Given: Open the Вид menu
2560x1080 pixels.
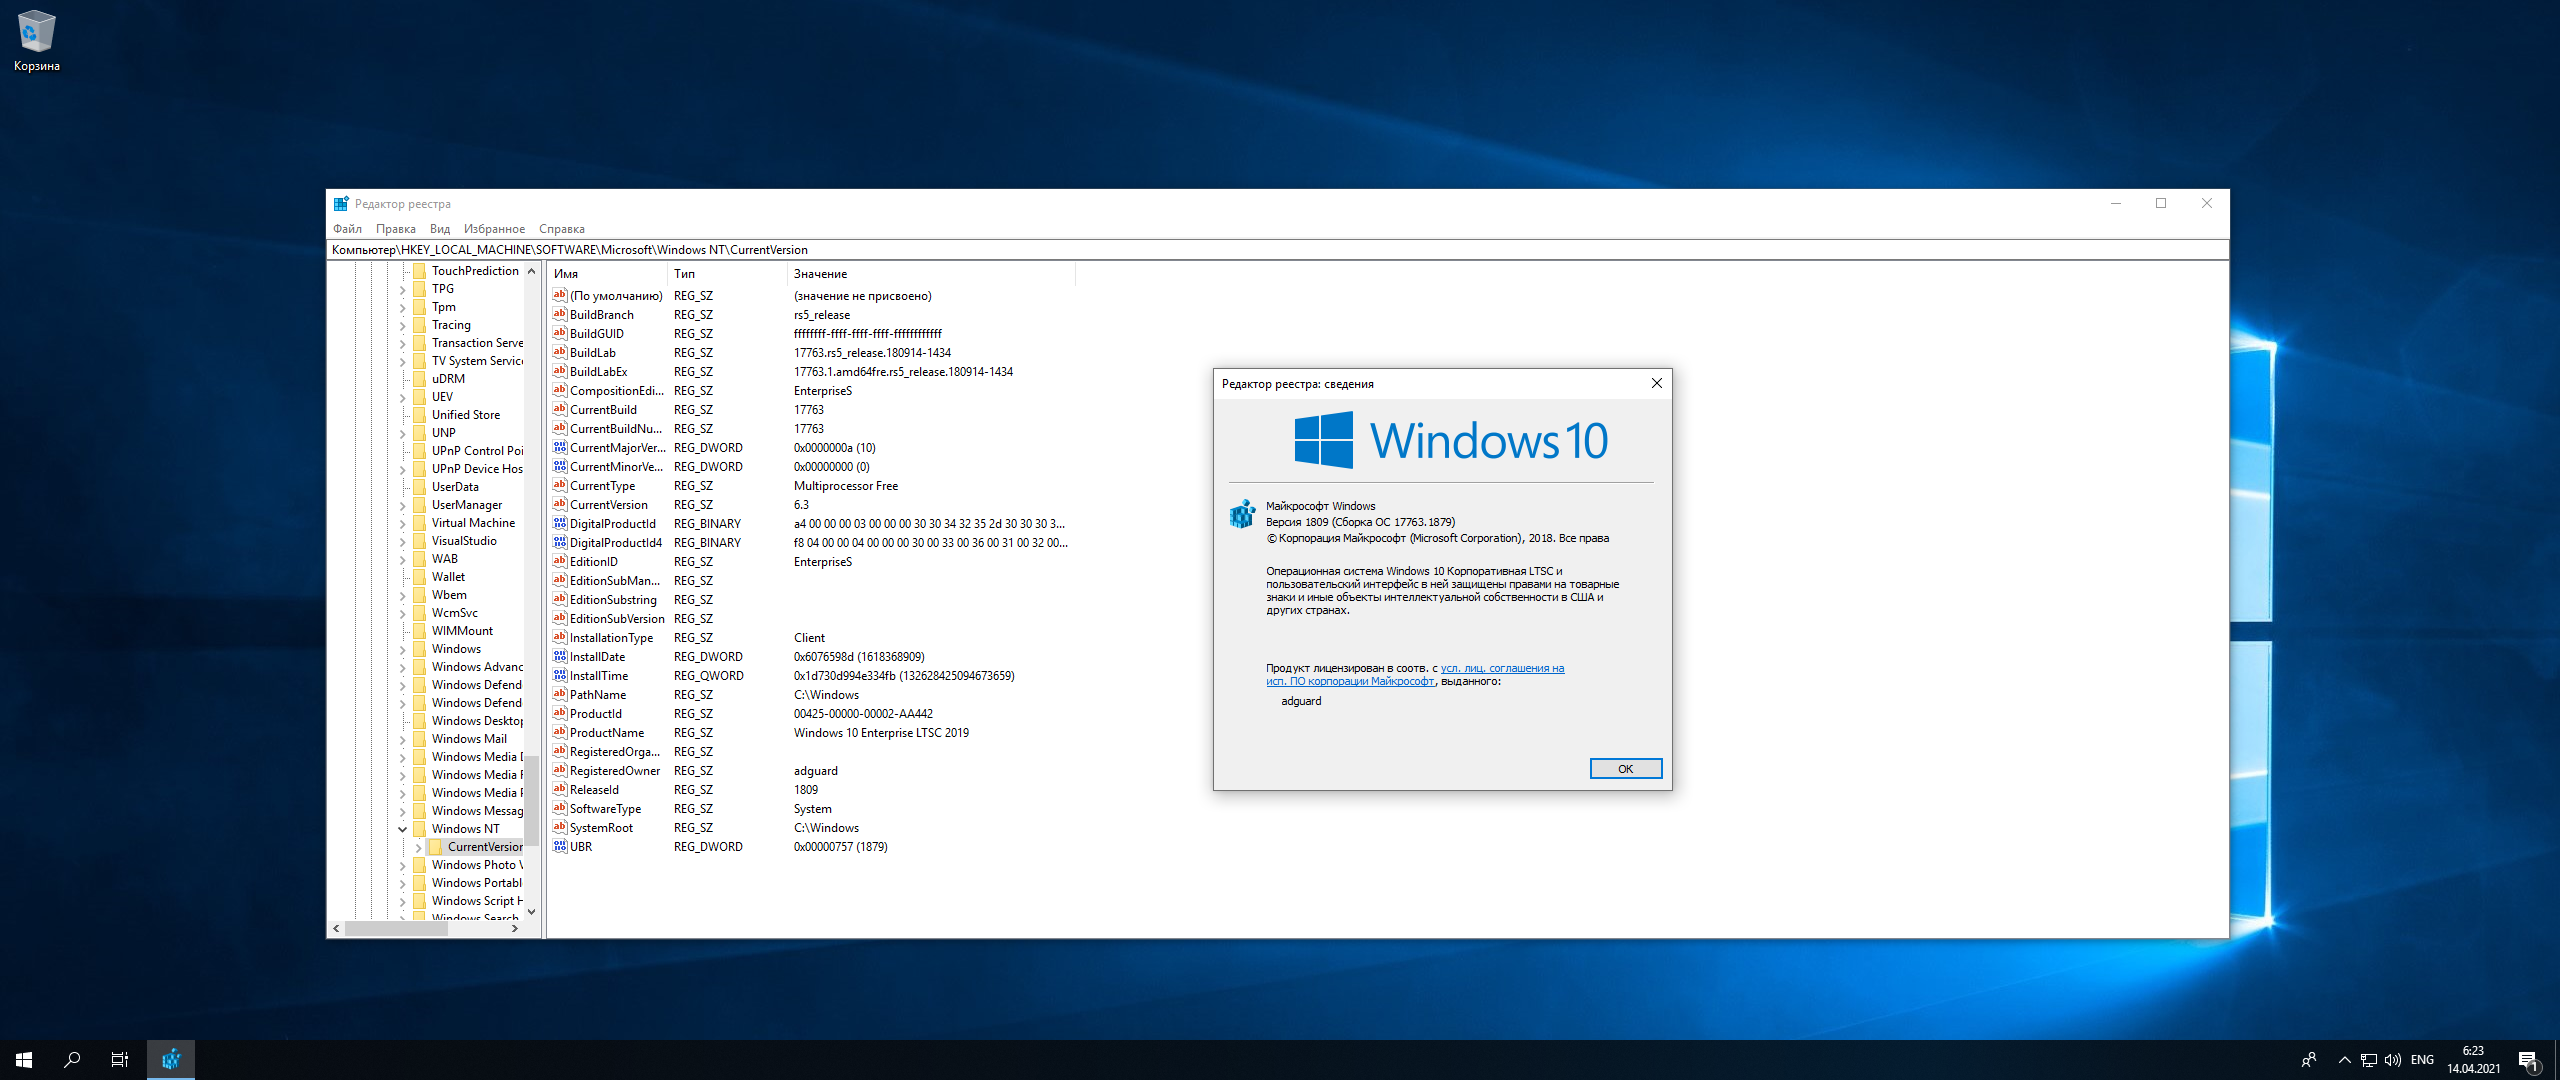Looking at the screenshot, I should 440,229.
